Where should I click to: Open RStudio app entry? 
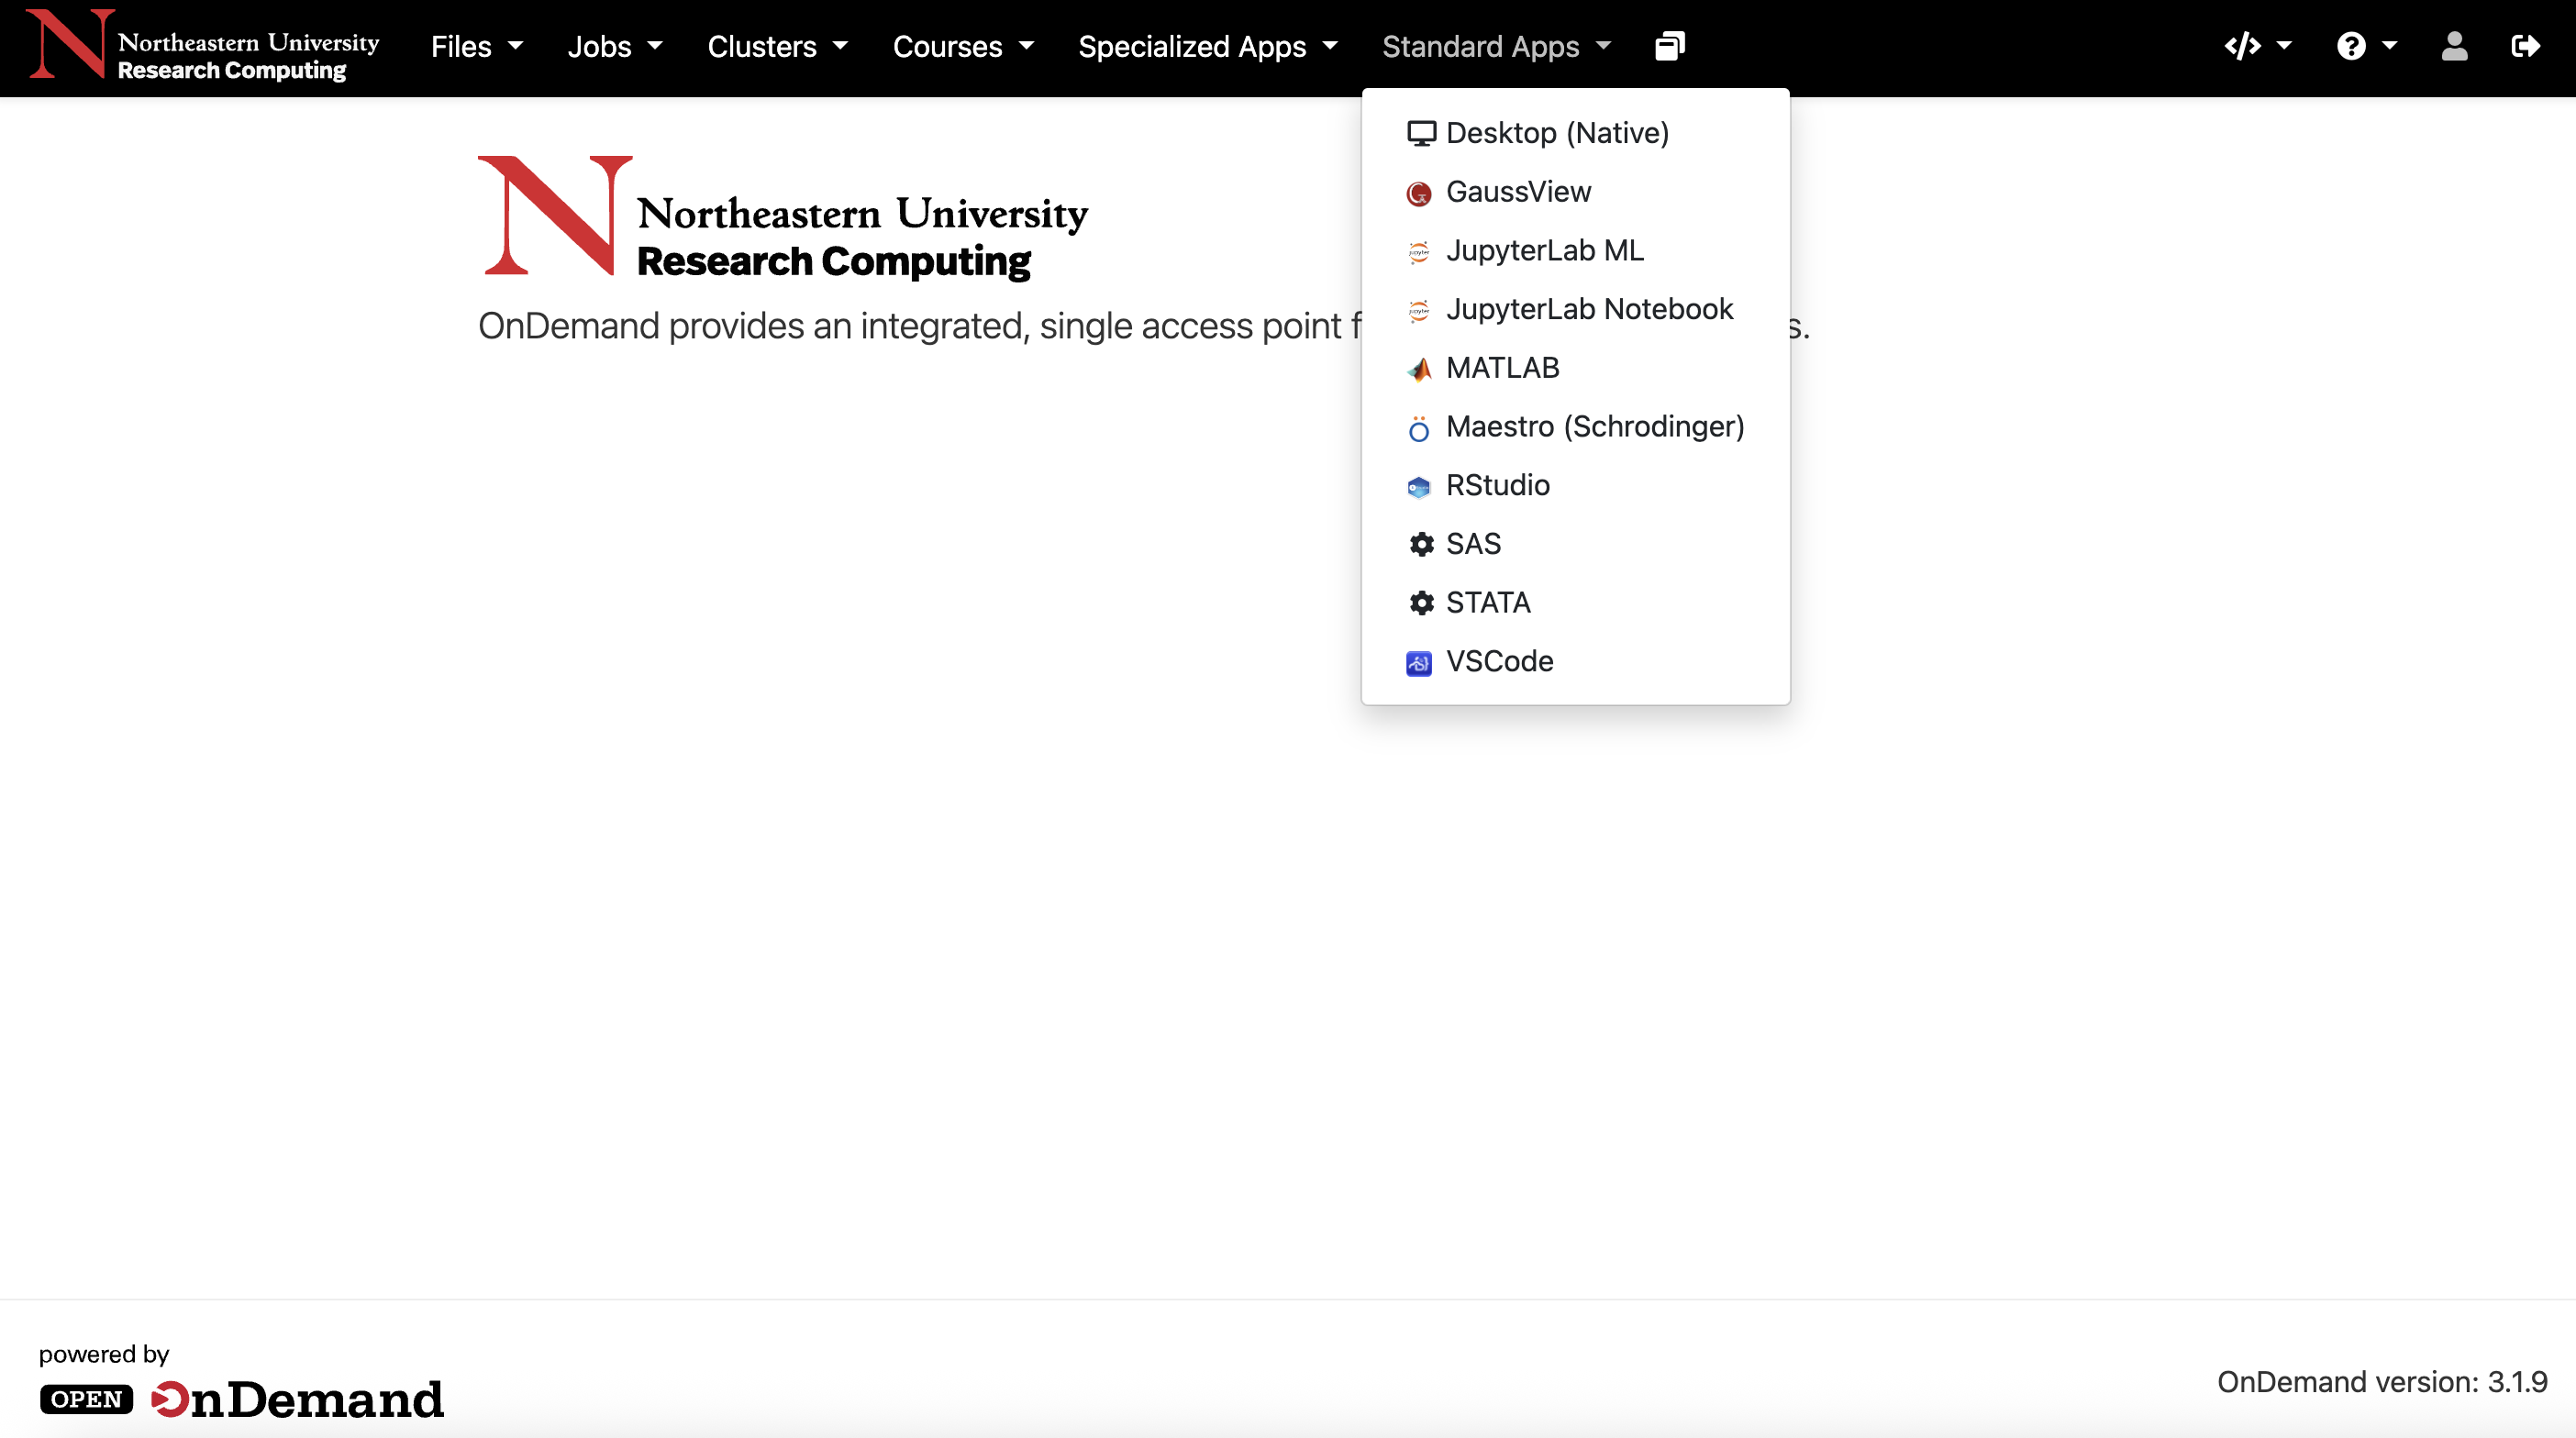point(1497,485)
